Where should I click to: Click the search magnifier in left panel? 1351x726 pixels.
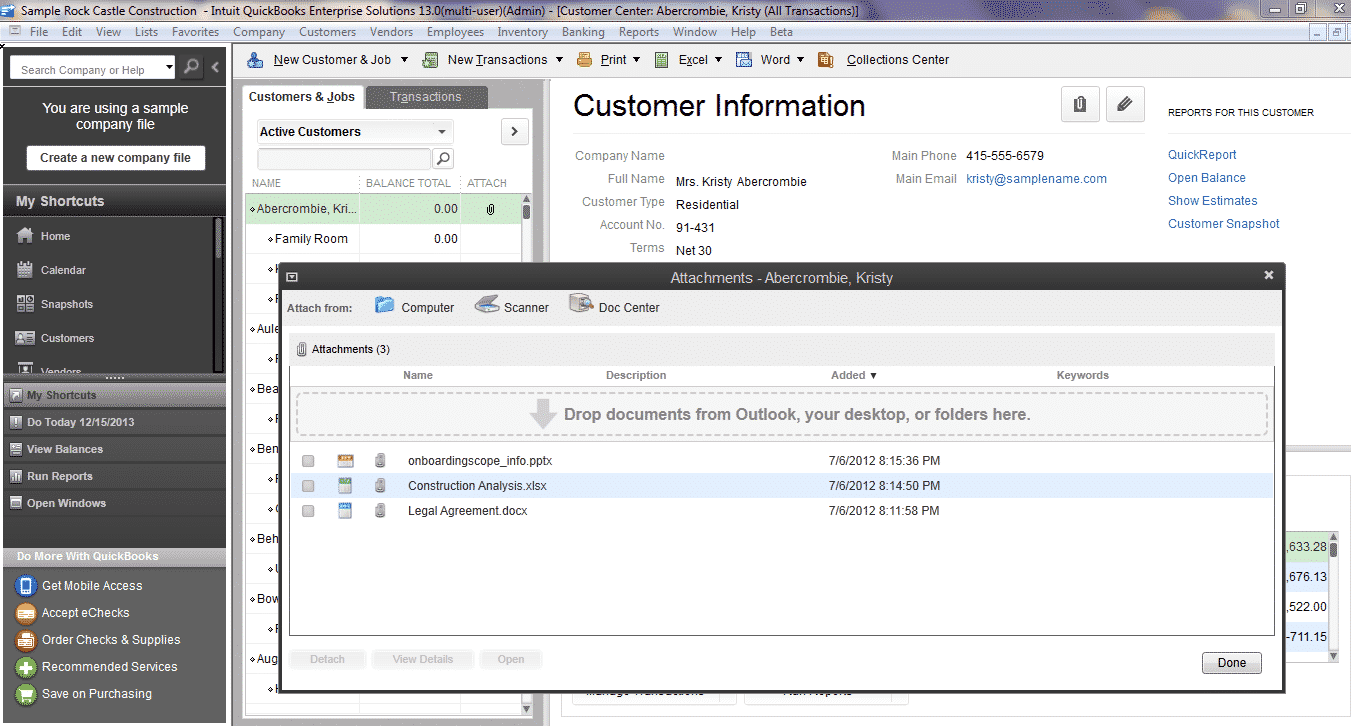[x=191, y=68]
